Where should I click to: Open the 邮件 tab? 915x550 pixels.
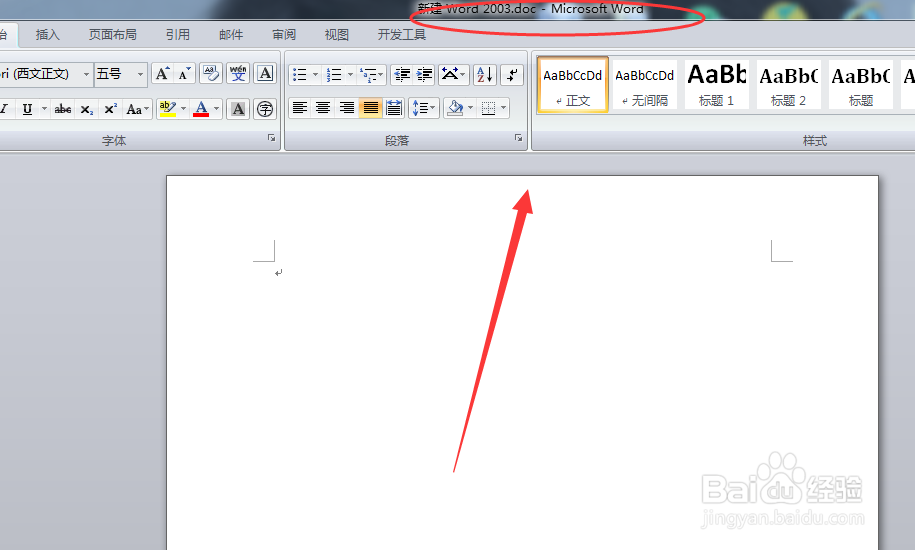coord(231,34)
